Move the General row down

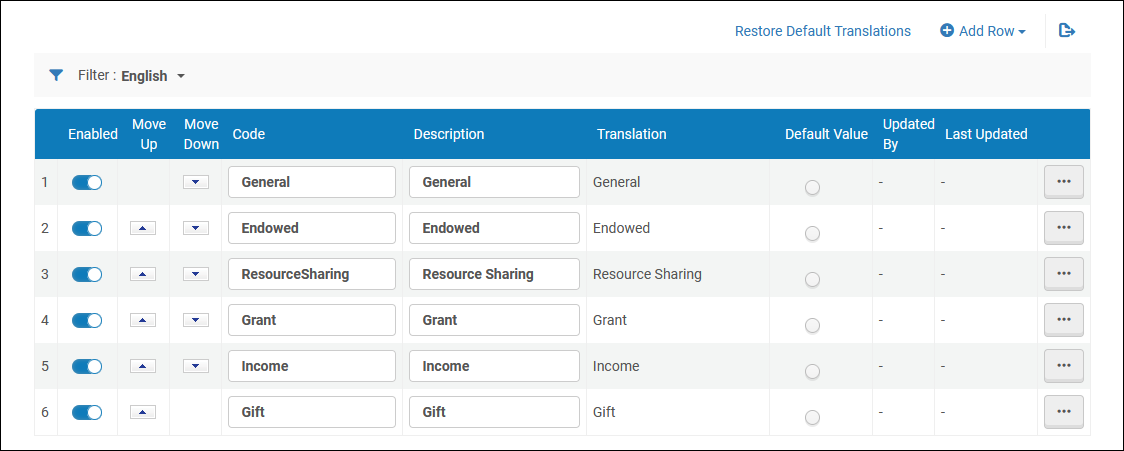click(196, 182)
